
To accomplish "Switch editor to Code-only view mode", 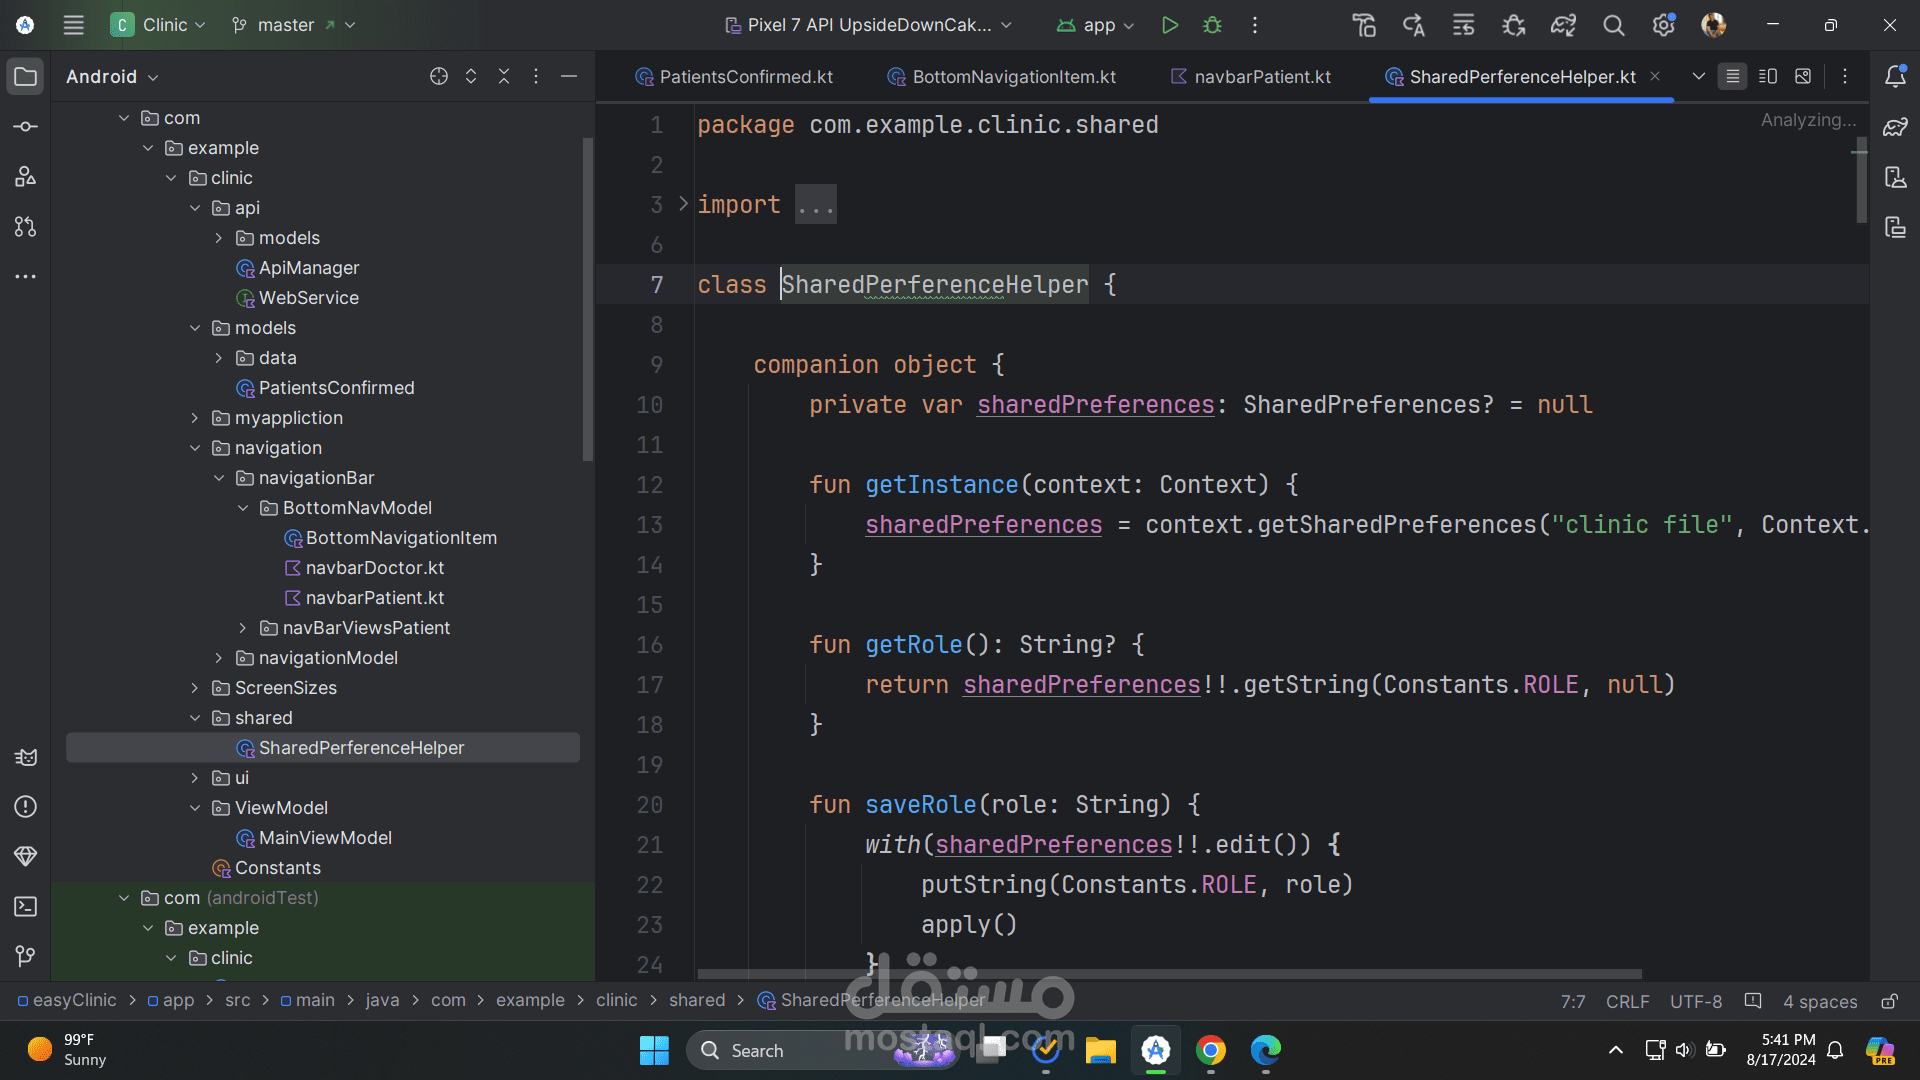I will point(1732,76).
